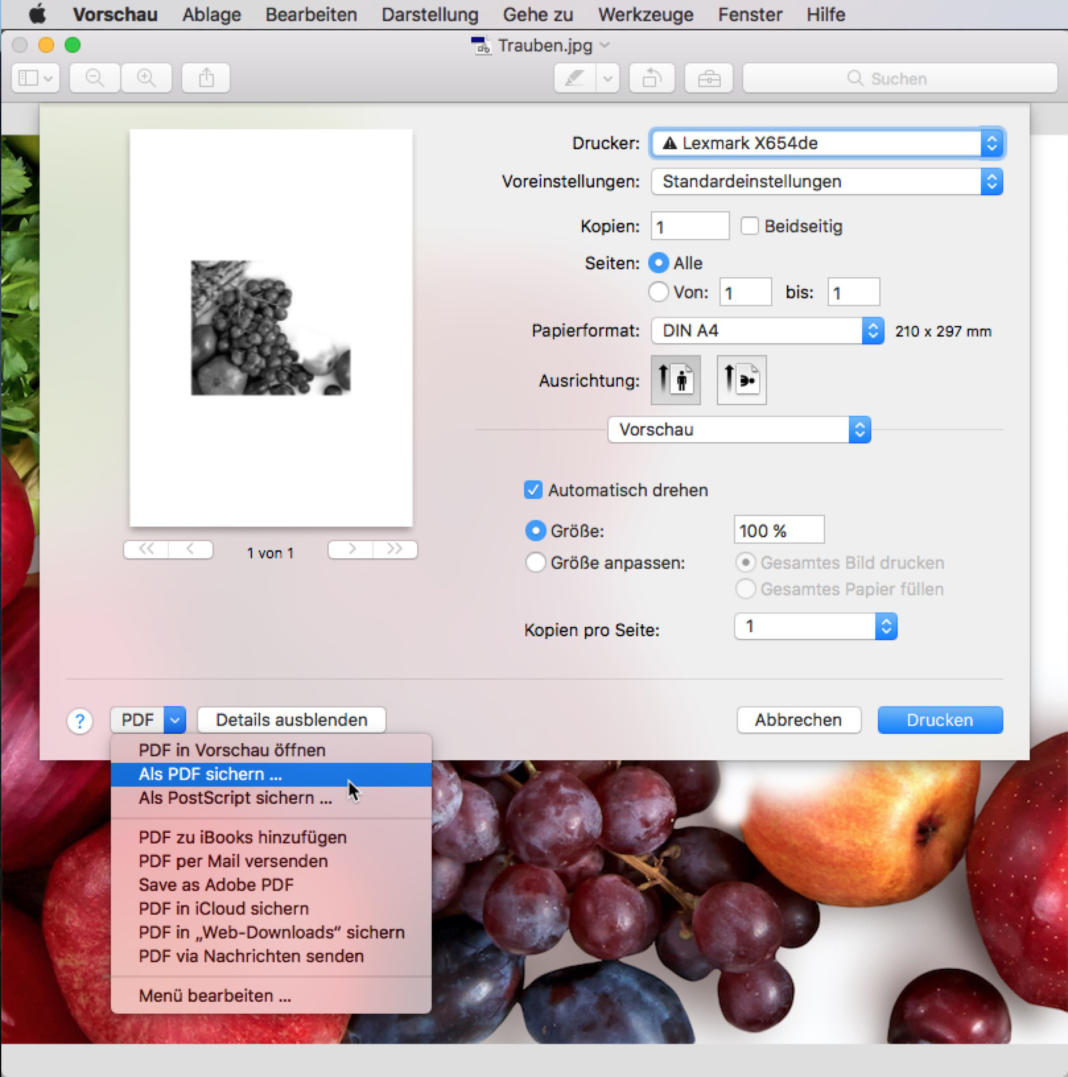Open the markup toolbox icon
The height and width of the screenshot is (1077, 1068).
pos(709,78)
